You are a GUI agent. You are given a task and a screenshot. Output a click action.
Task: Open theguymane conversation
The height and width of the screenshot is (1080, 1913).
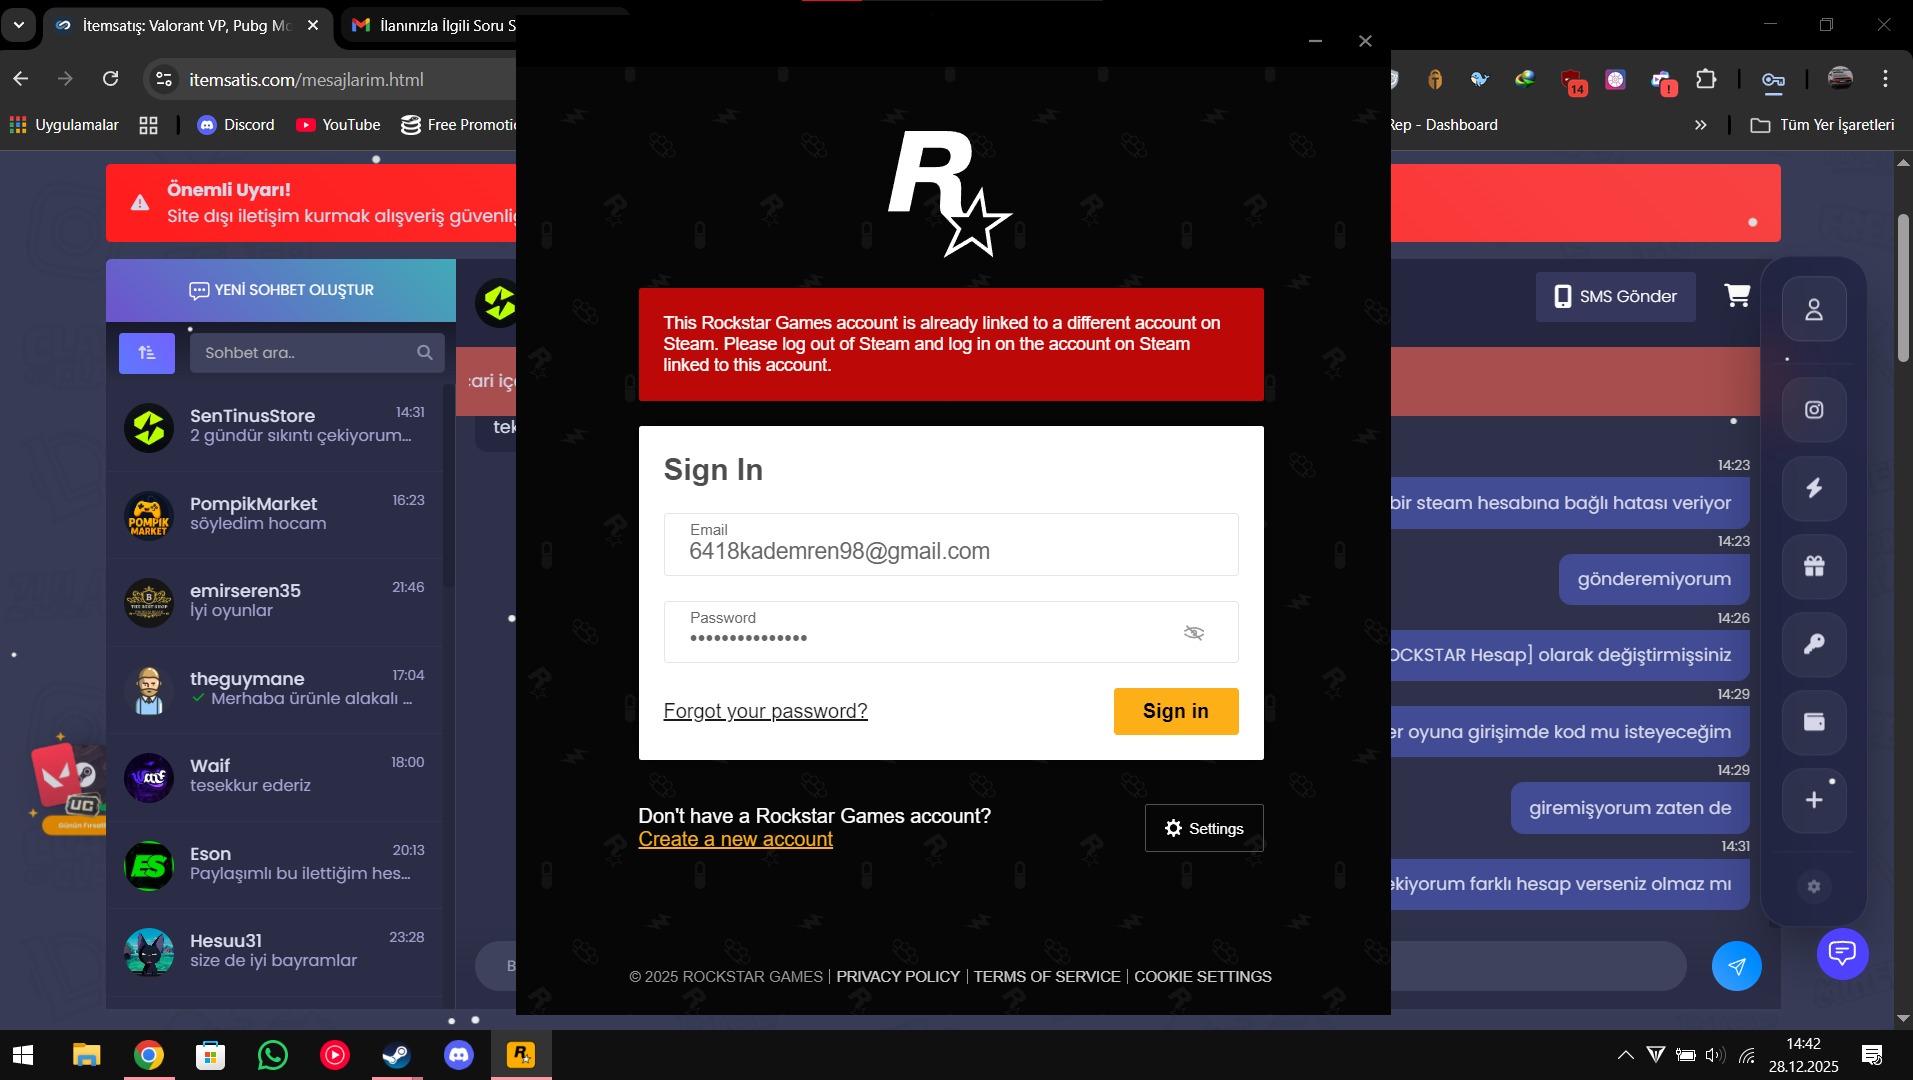(x=275, y=689)
